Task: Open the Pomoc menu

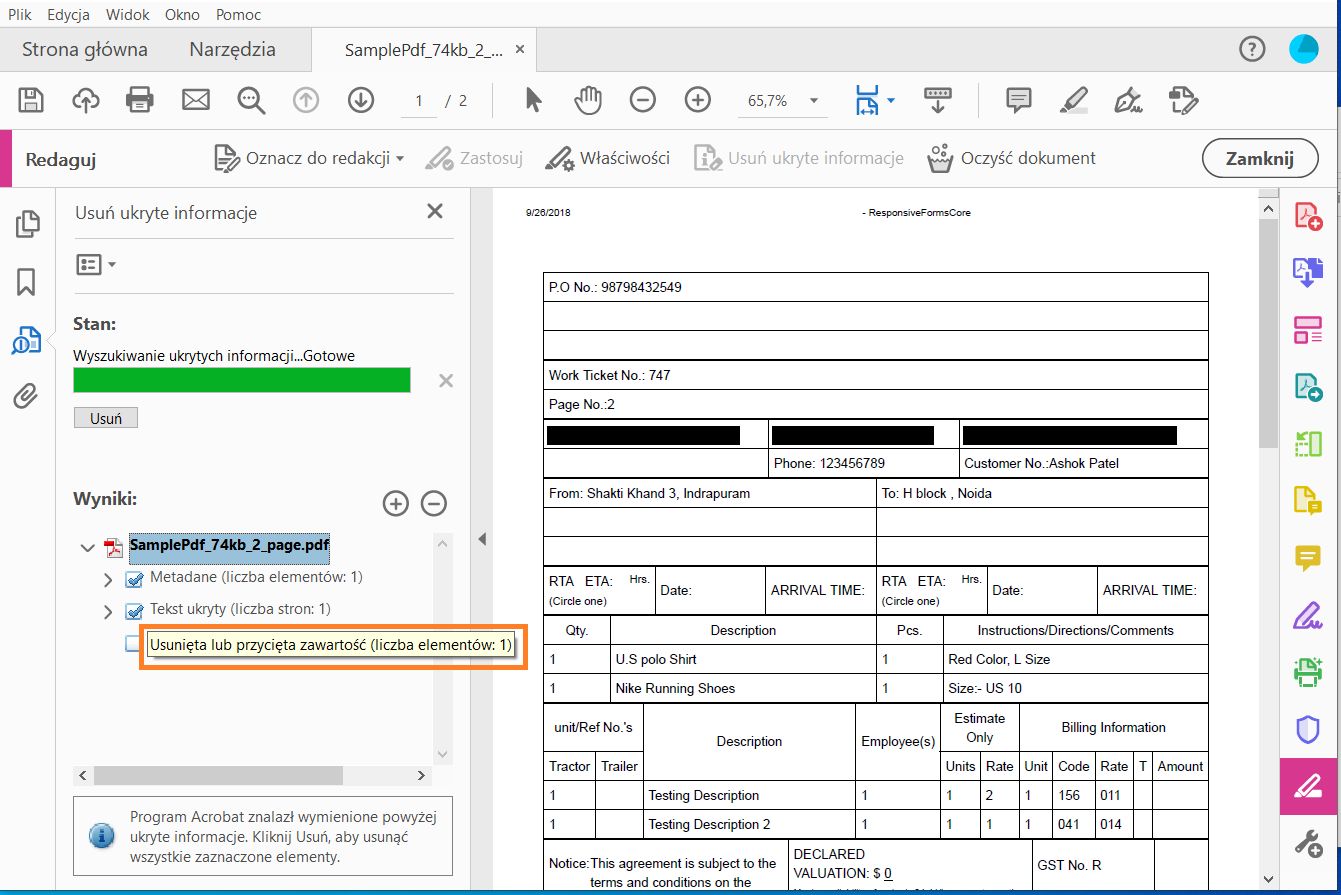Action: [x=238, y=14]
